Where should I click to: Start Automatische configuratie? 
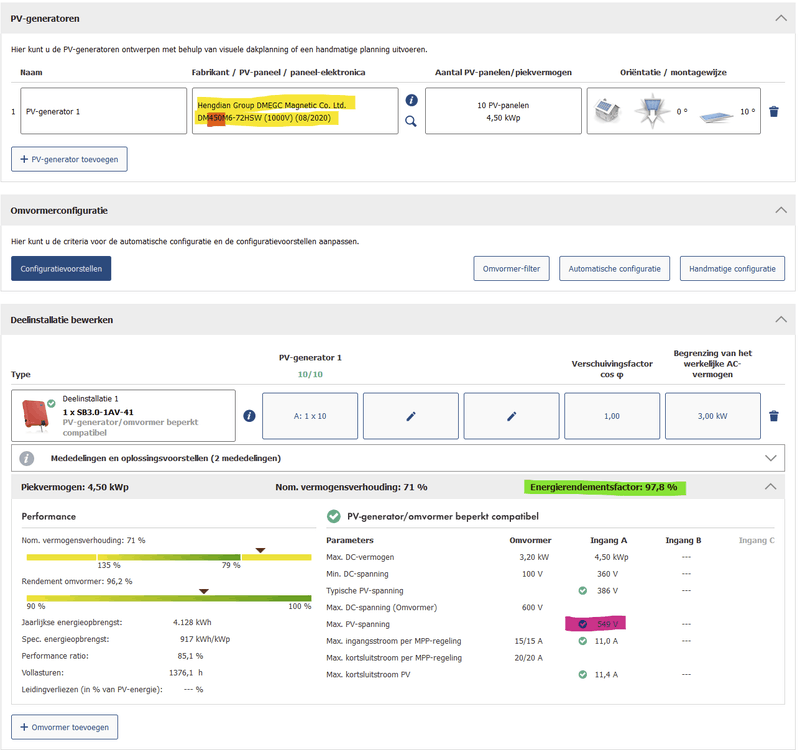[x=614, y=268]
